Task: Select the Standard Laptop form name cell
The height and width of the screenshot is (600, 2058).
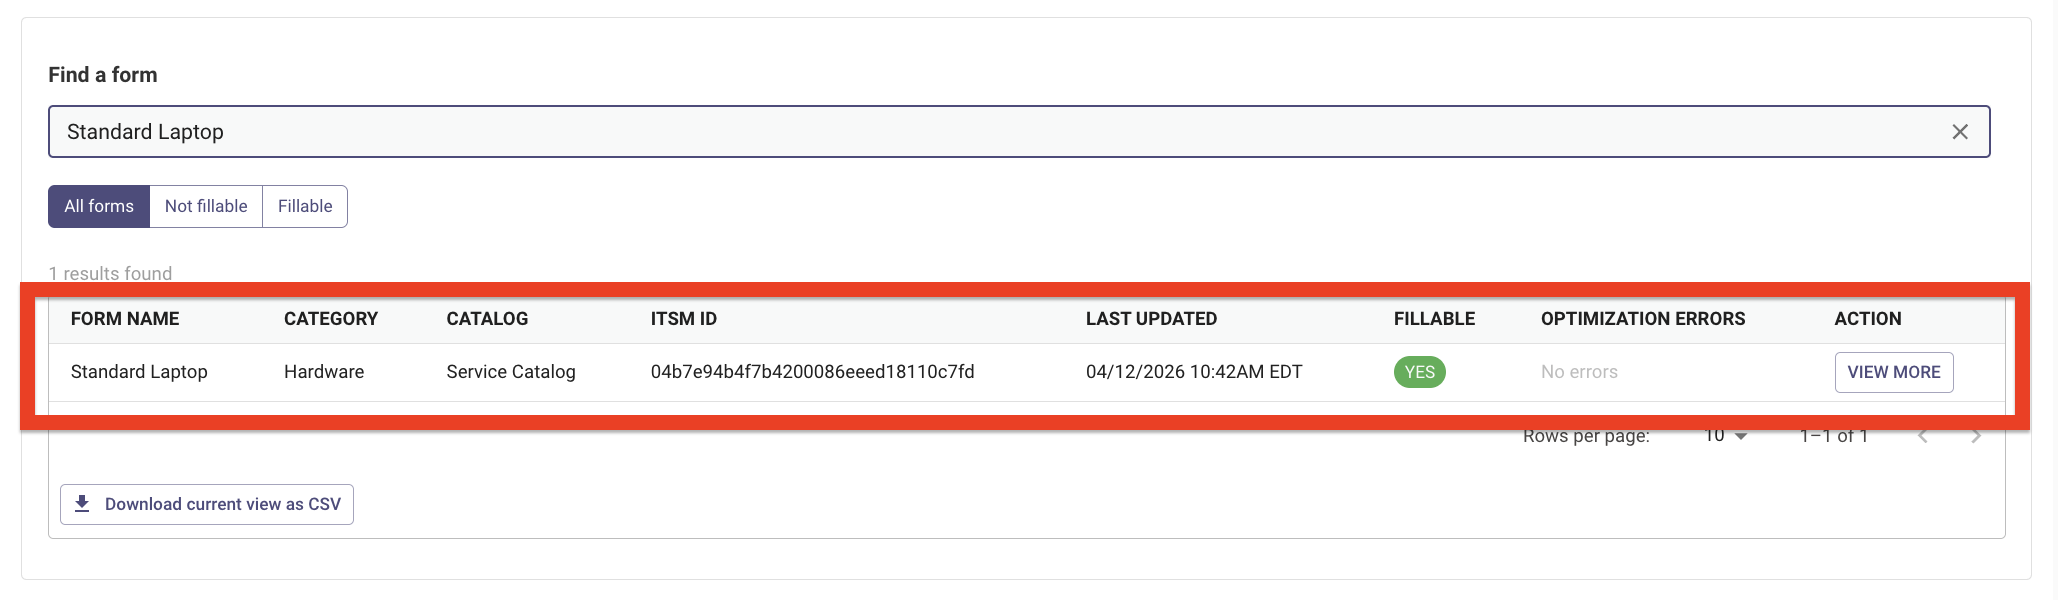Action: pos(139,372)
